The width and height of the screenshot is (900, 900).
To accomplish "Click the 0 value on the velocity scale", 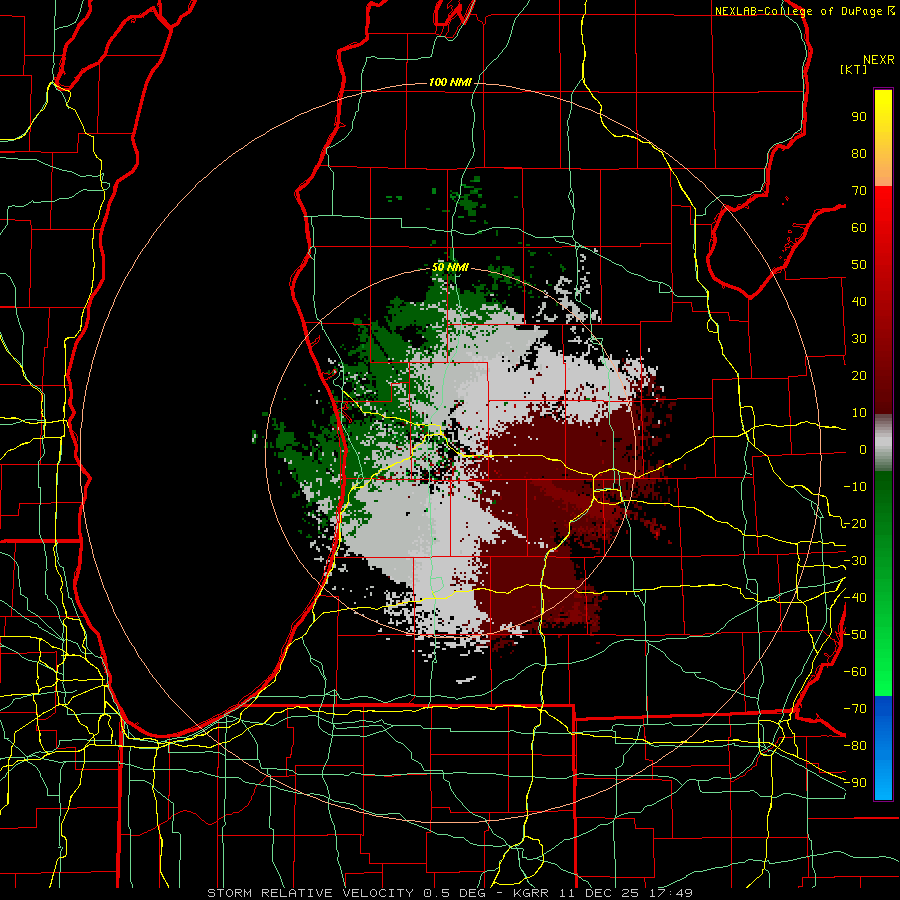I will (x=863, y=449).
